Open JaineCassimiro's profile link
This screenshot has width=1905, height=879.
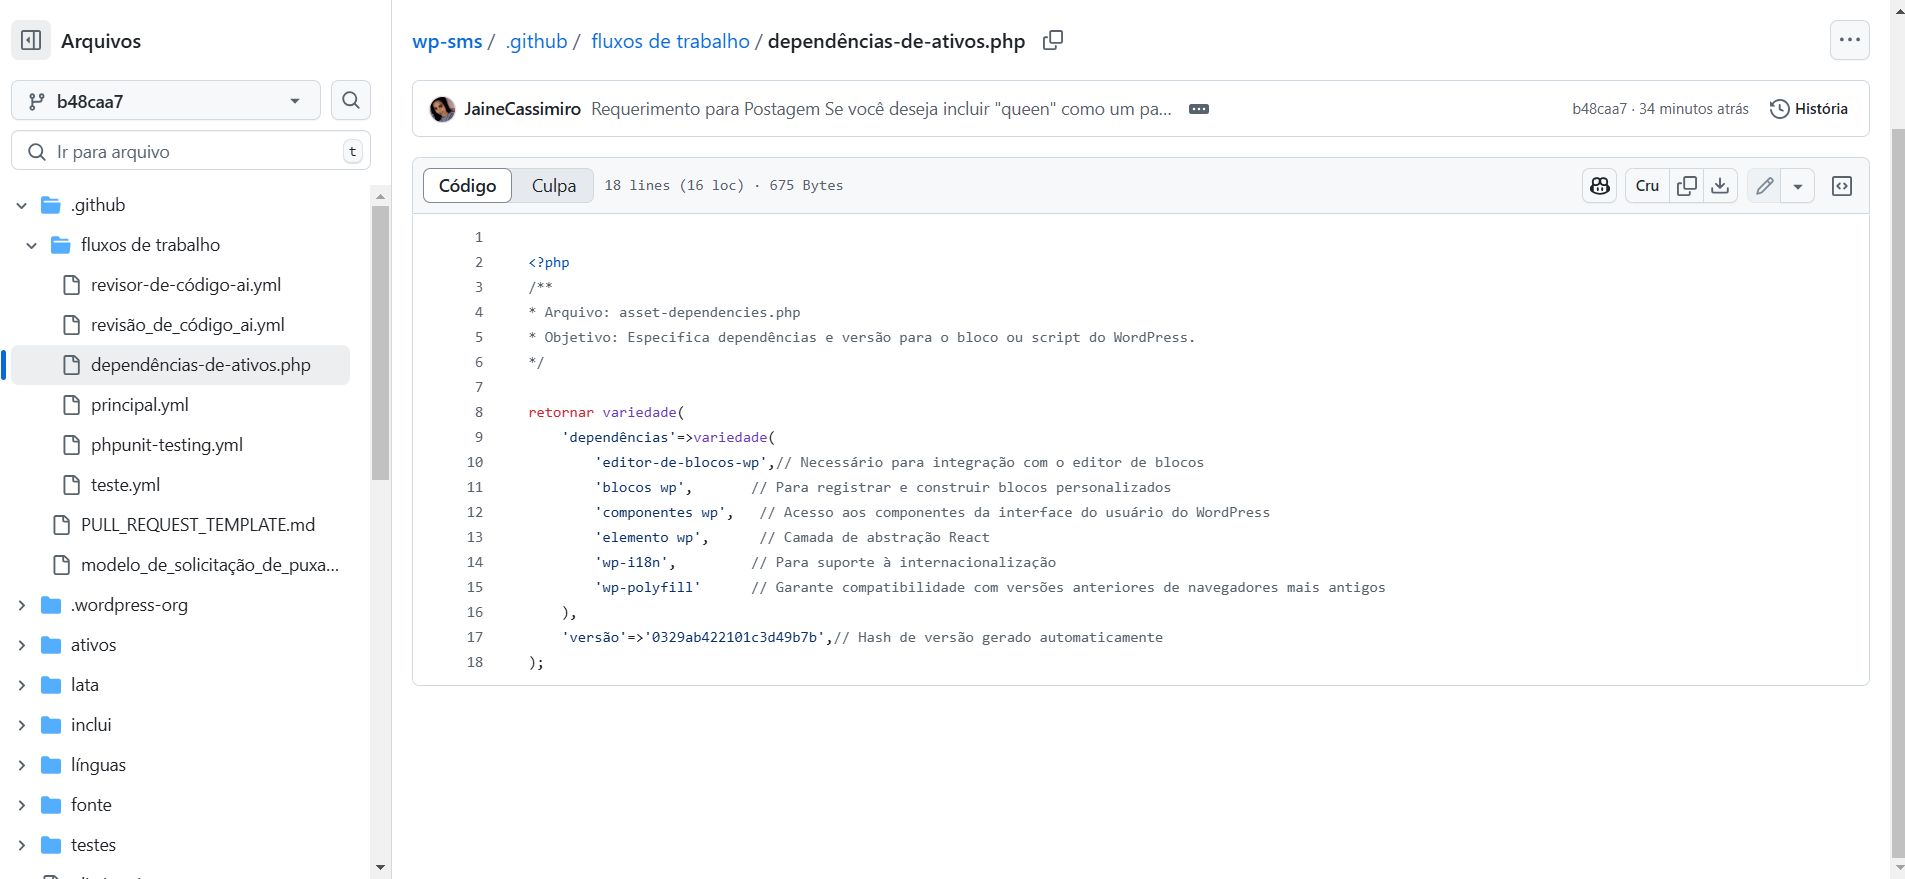522,109
